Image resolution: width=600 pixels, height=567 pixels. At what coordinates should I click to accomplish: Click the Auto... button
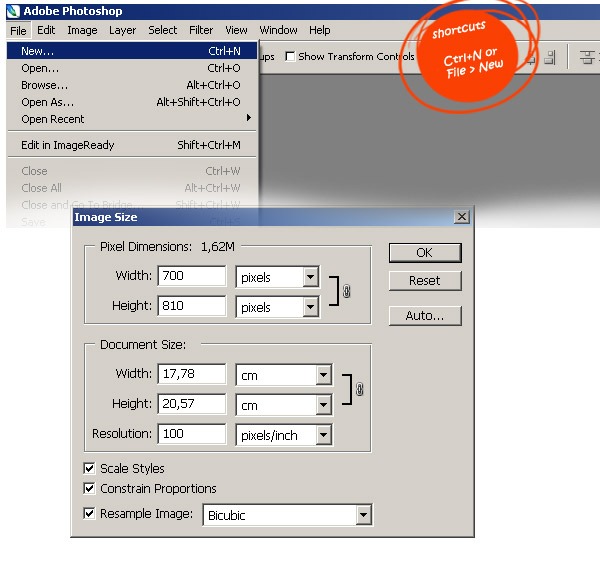pos(425,316)
